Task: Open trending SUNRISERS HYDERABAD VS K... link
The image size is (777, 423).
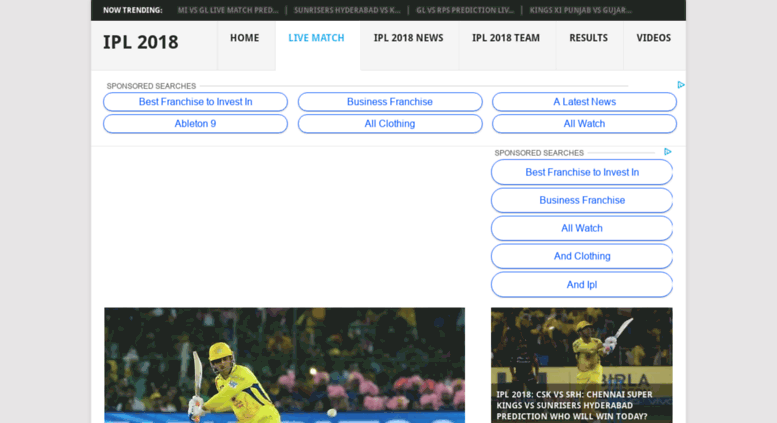Action: click(347, 10)
